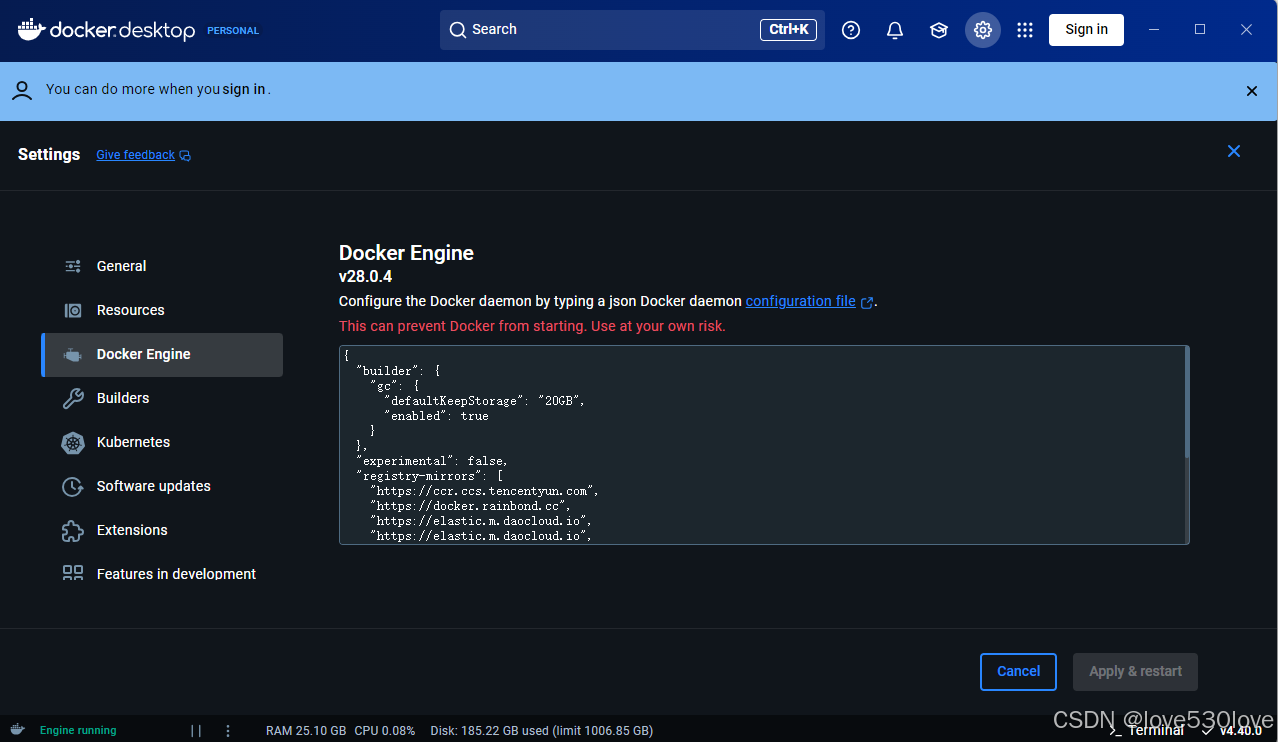Close the Settings page with the X

(x=1234, y=151)
